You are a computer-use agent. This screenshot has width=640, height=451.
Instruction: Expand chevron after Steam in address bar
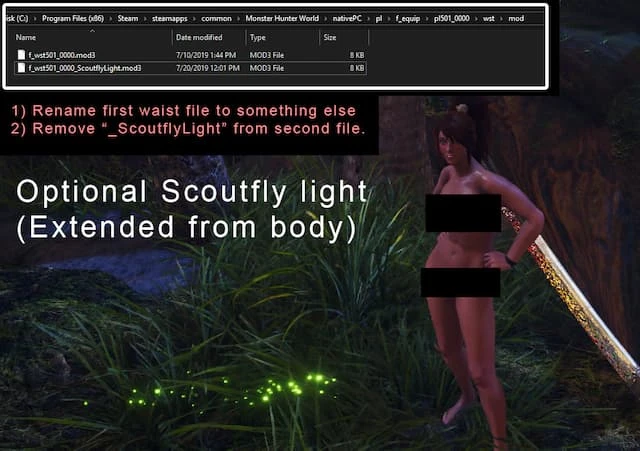[145, 19]
